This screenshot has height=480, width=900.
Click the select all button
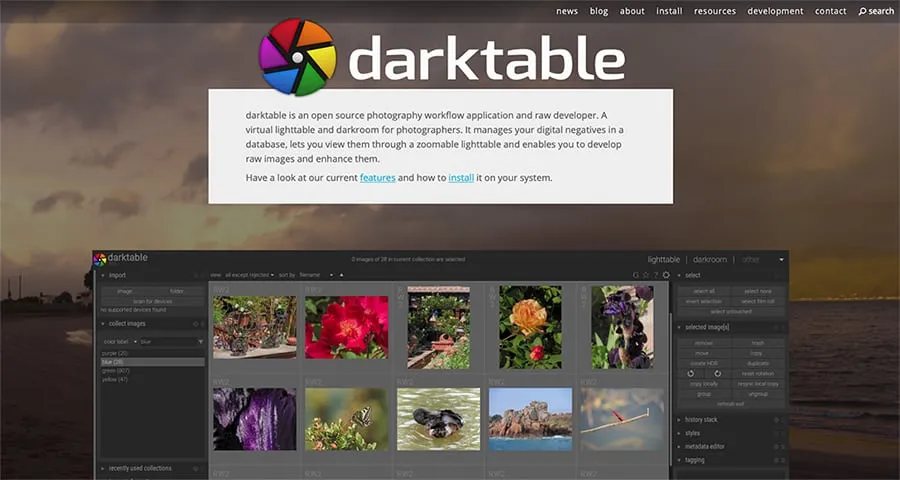click(704, 291)
